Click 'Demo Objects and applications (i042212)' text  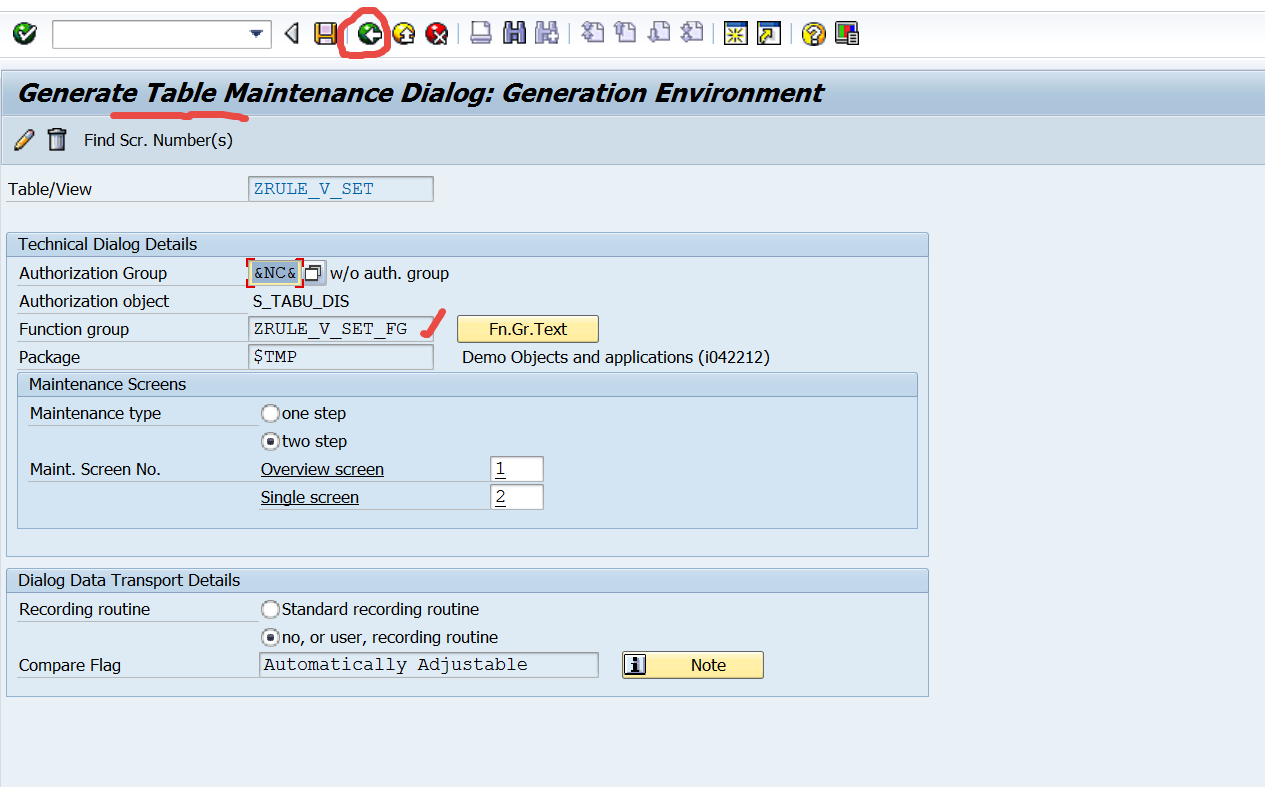(616, 357)
